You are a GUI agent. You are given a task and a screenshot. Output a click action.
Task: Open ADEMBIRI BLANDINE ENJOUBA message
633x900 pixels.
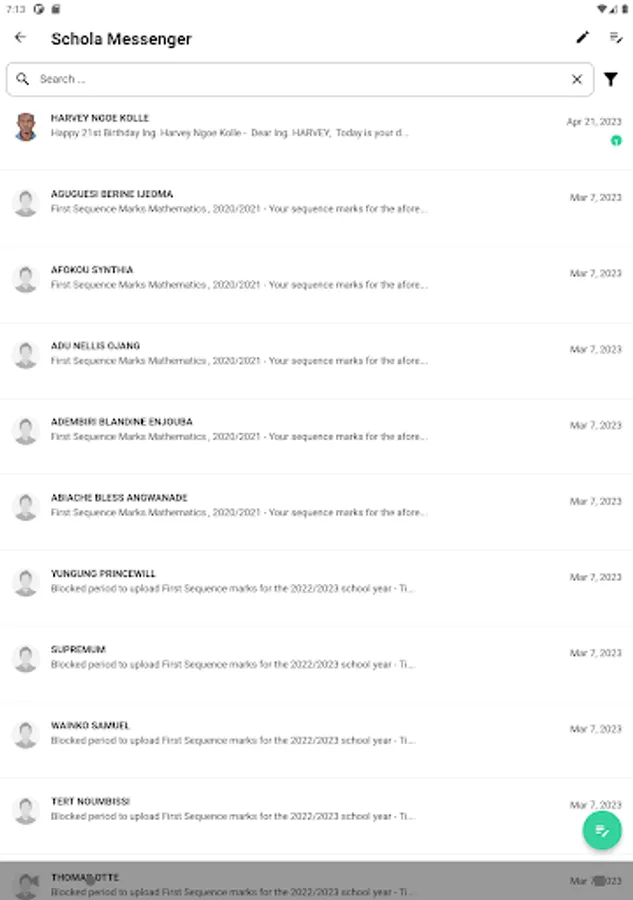[x=316, y=437]
